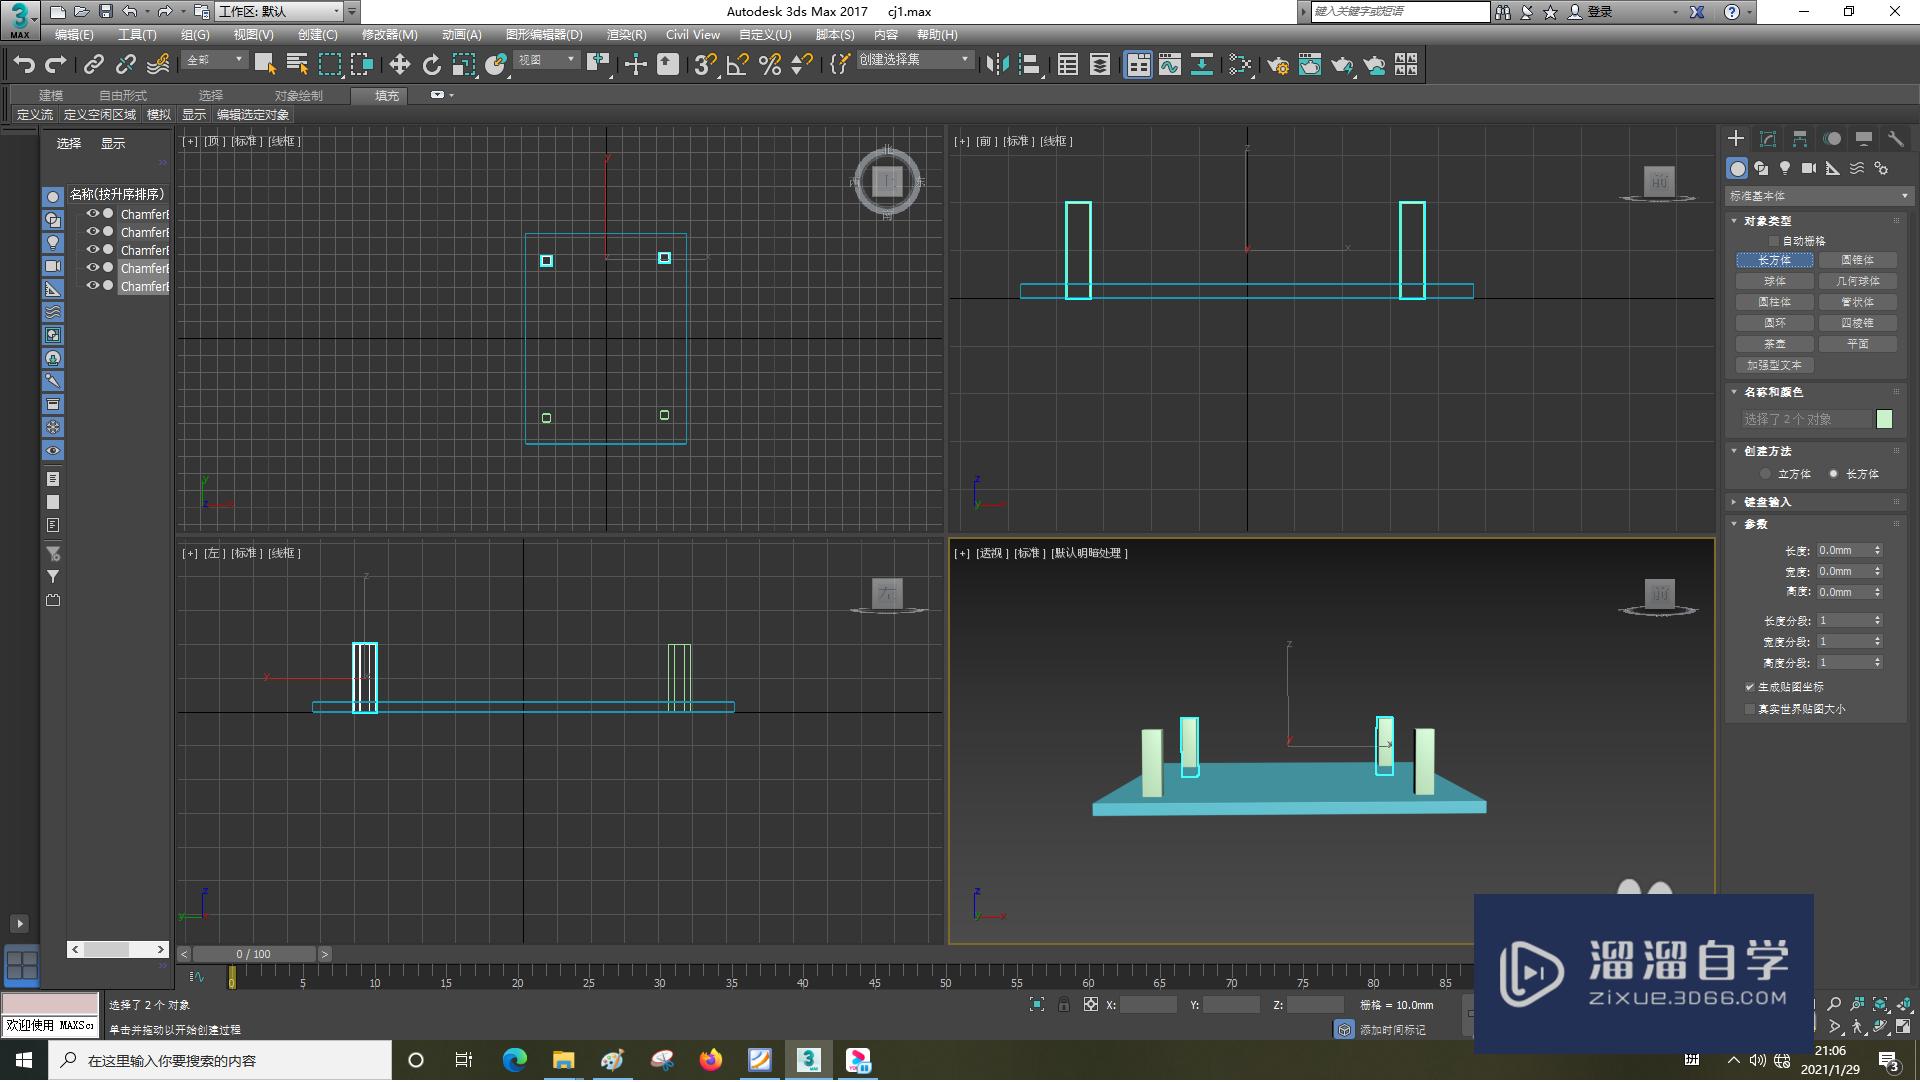Image resolution: width=1920 pixels, height=1082 pixels.
Task: Toggle the 3D Snaps icon
Action: [x=705, y=65]
